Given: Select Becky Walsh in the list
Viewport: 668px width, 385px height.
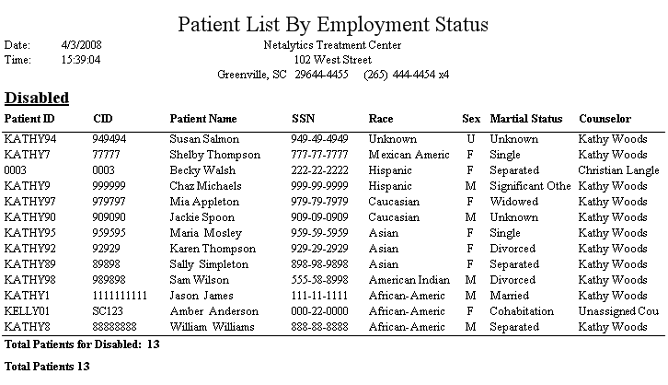Looking at the screenshot, I should point(202,170).
